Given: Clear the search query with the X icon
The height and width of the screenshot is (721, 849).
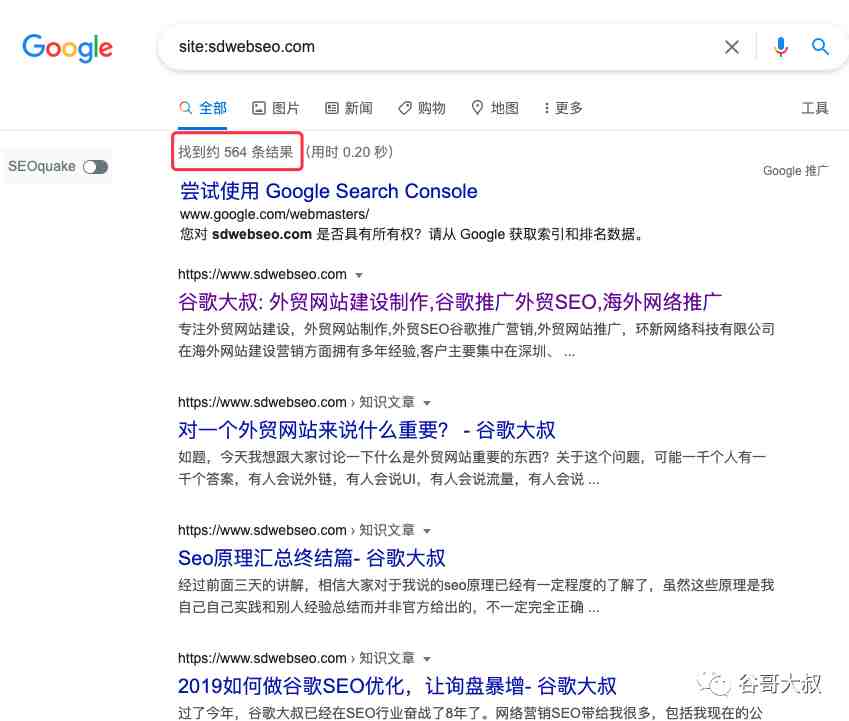Looking at the screenshot, I should coord(732,47).
